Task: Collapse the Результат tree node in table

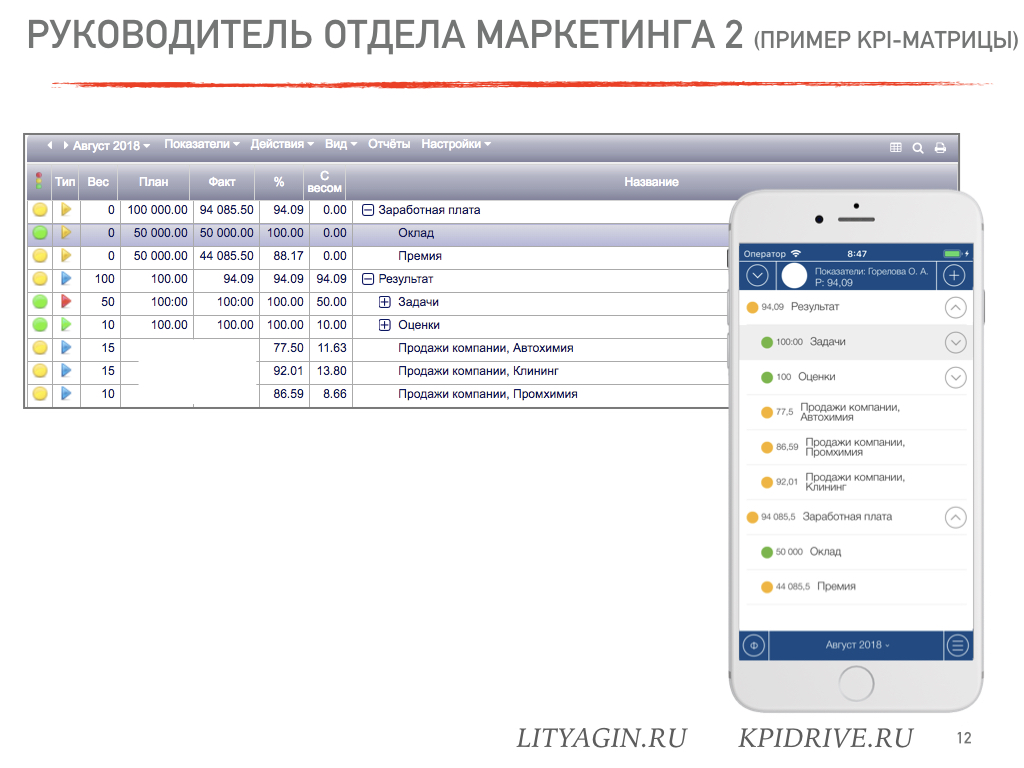Action: (368, 279)
